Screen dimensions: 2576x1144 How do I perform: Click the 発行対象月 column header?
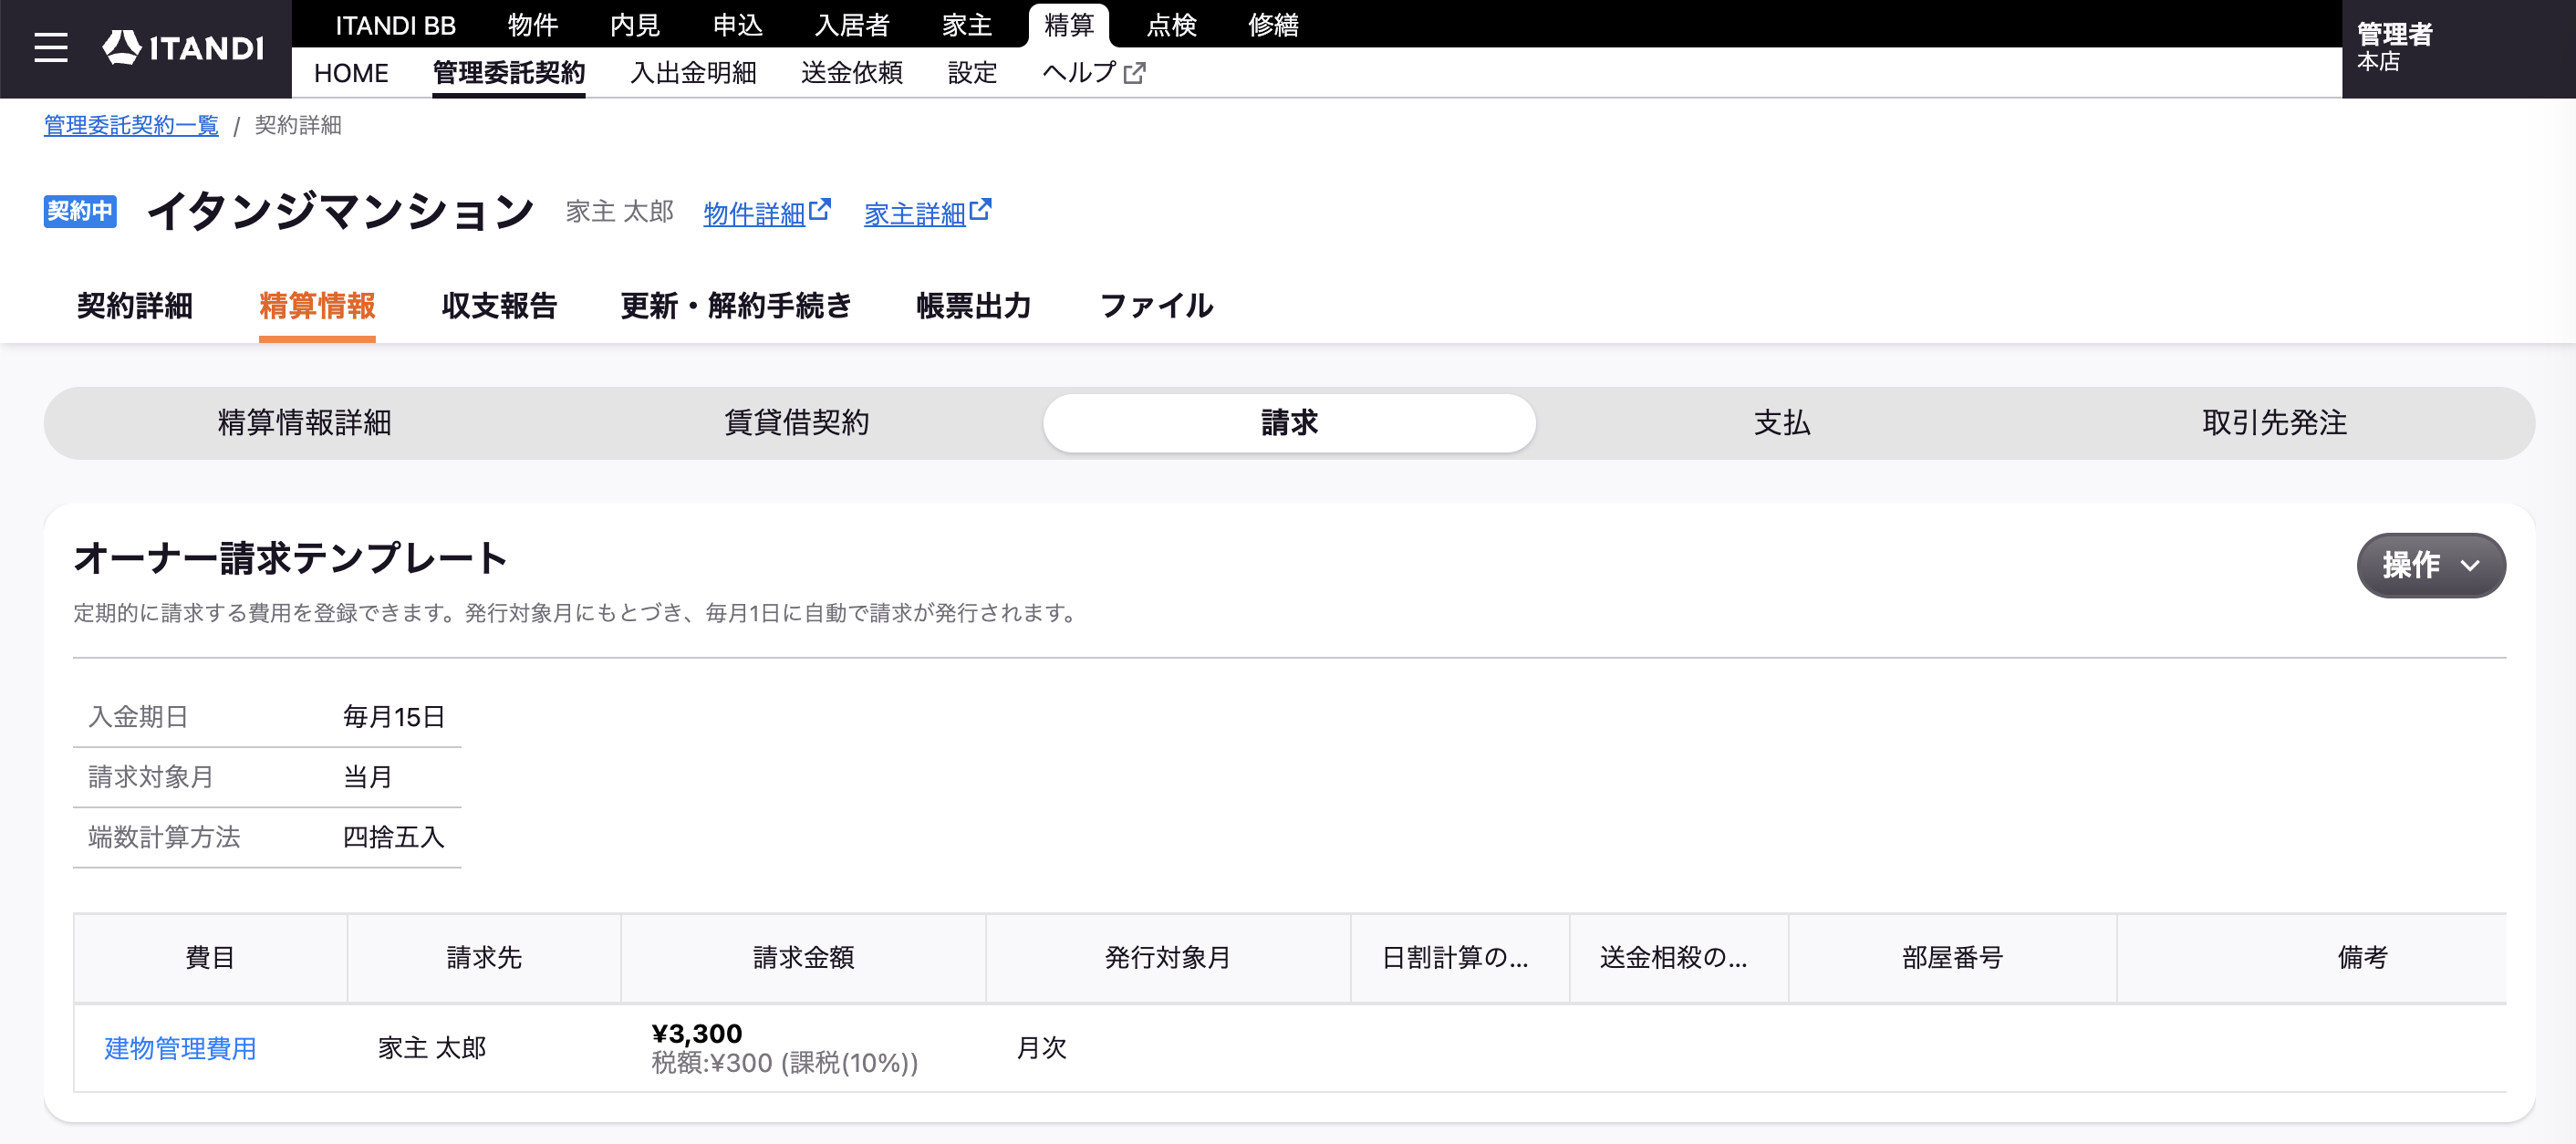point(1168,958)
